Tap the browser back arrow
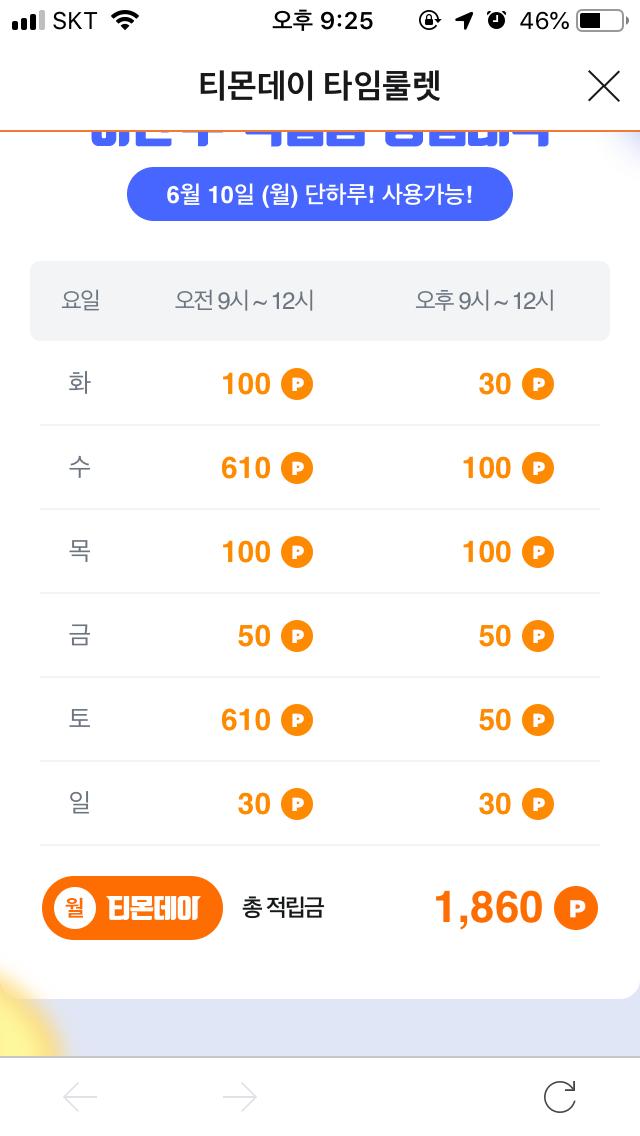 (x=80, y=1097)
